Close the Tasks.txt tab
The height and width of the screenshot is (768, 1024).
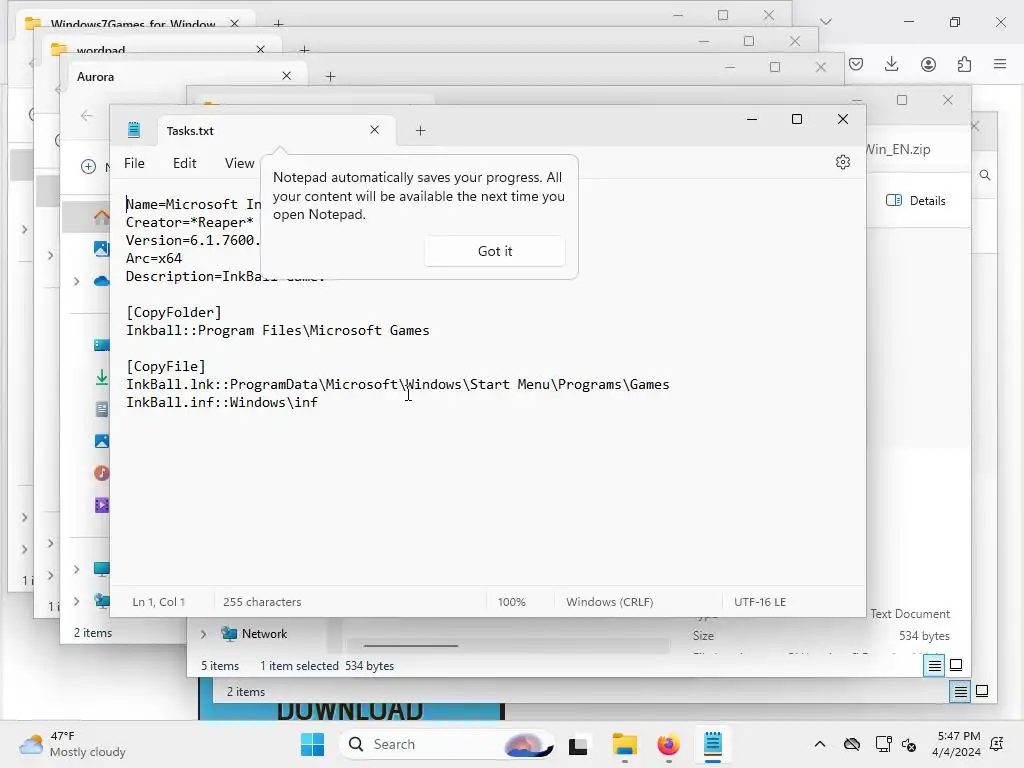(x=374, y=130)
